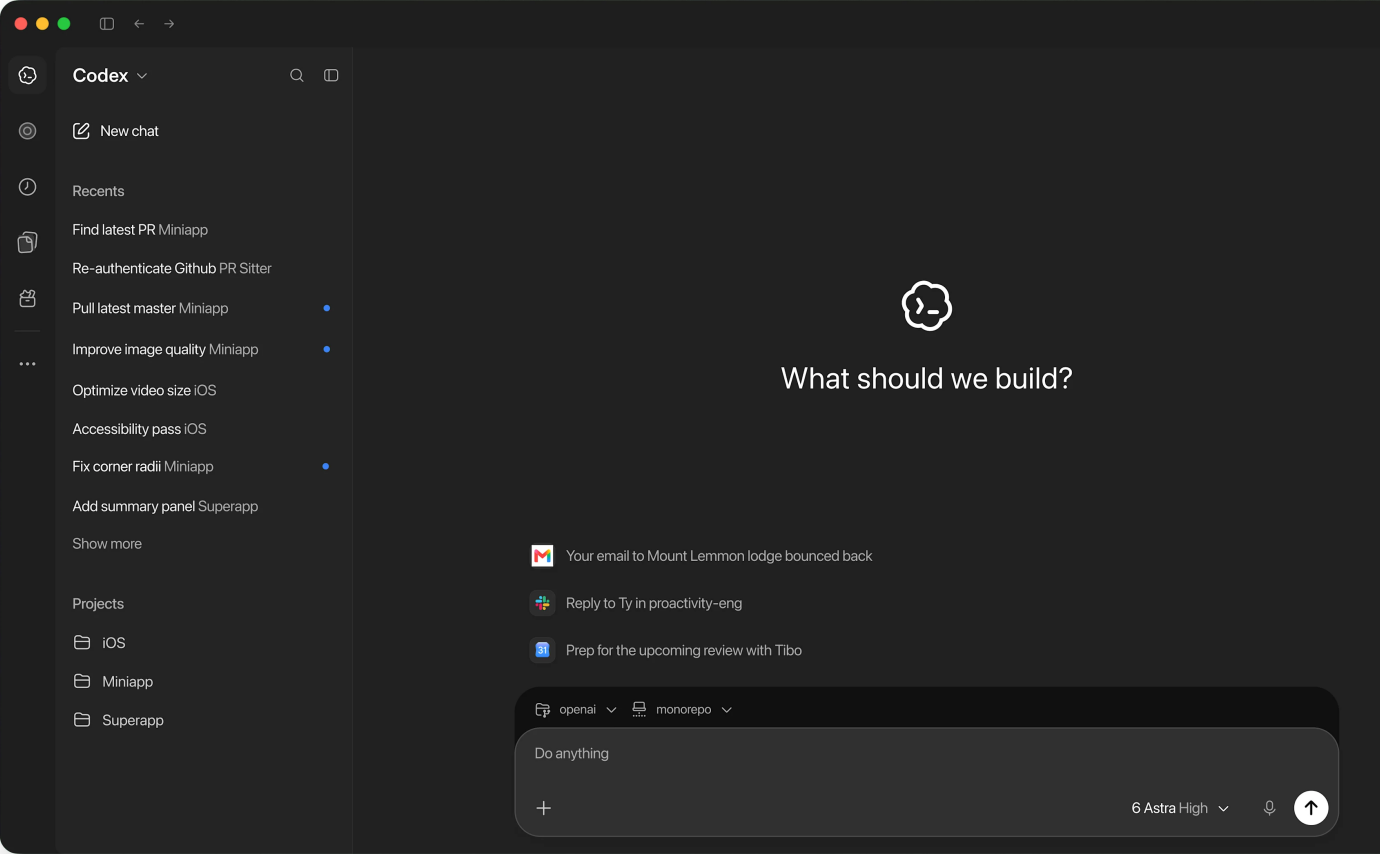
Task: Click Show more under Recents
Action: [x=107, y=544]
